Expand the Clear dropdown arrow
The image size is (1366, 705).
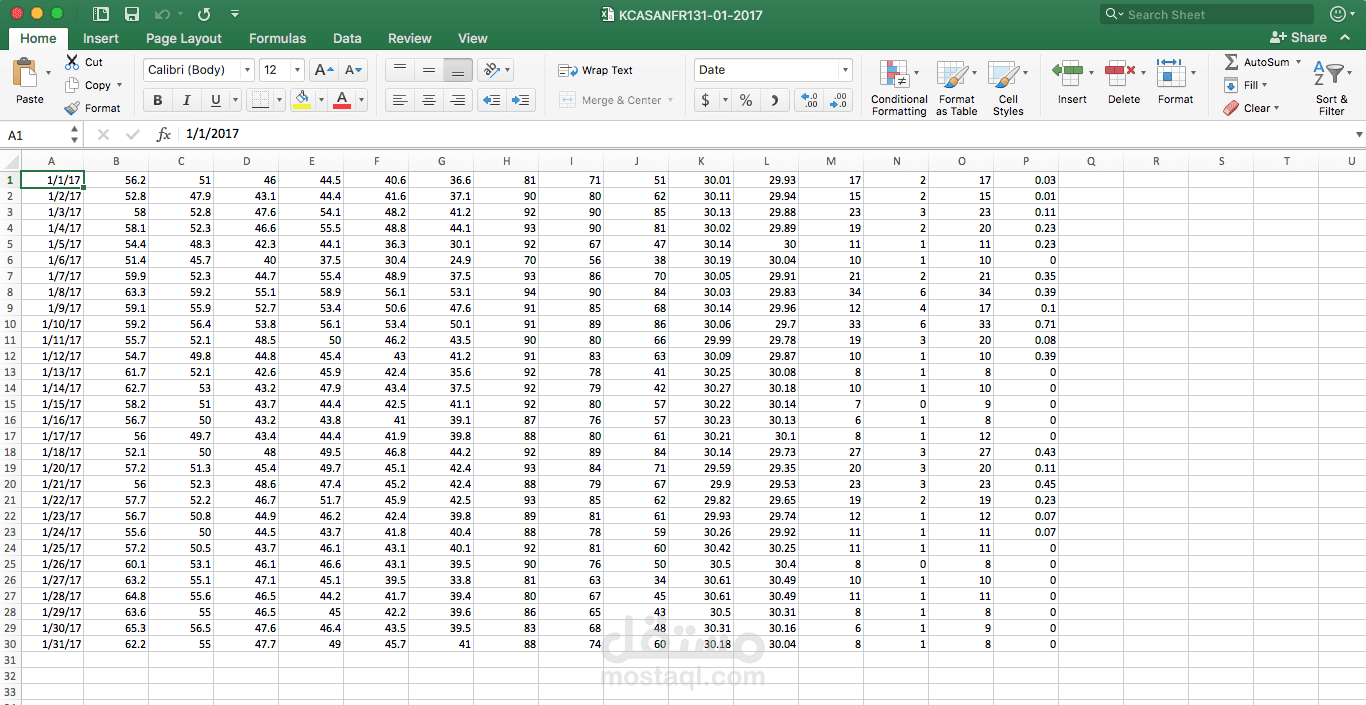click(x=1276, y=108)
